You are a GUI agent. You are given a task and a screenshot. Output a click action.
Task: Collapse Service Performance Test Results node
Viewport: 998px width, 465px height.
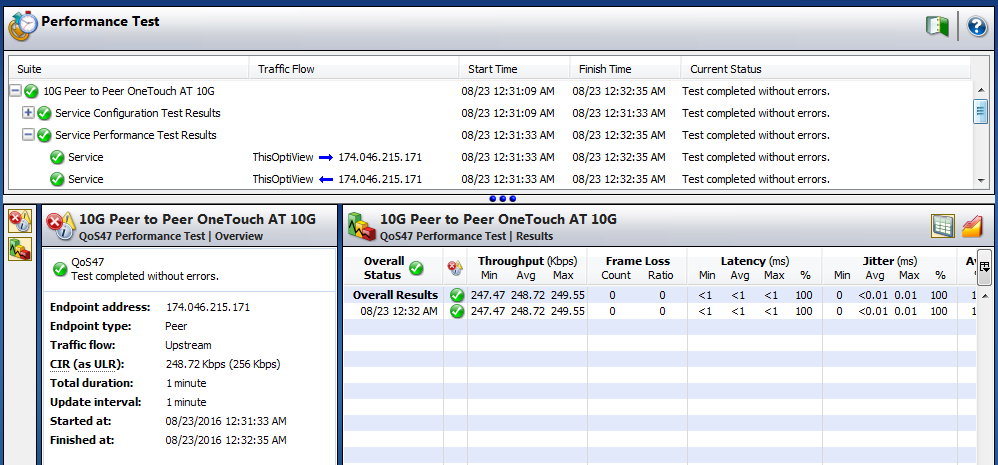point(28,135)
